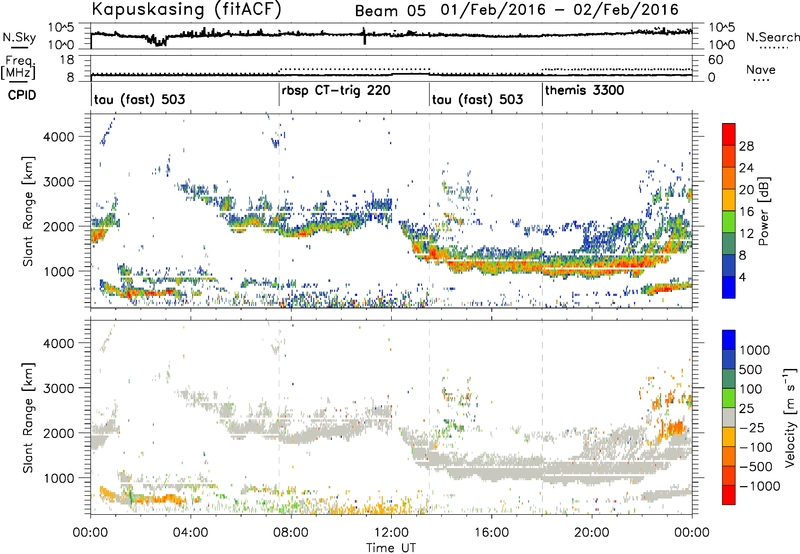This screenshot has width=800, height=554.
Task: Select the "04:00" time tick label
Action: (190, 533)
